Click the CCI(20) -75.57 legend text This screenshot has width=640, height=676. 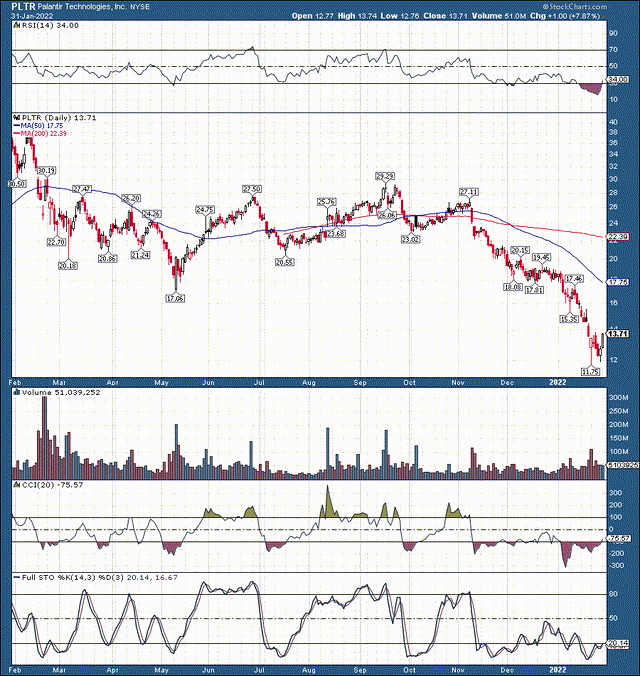point(52,485)
